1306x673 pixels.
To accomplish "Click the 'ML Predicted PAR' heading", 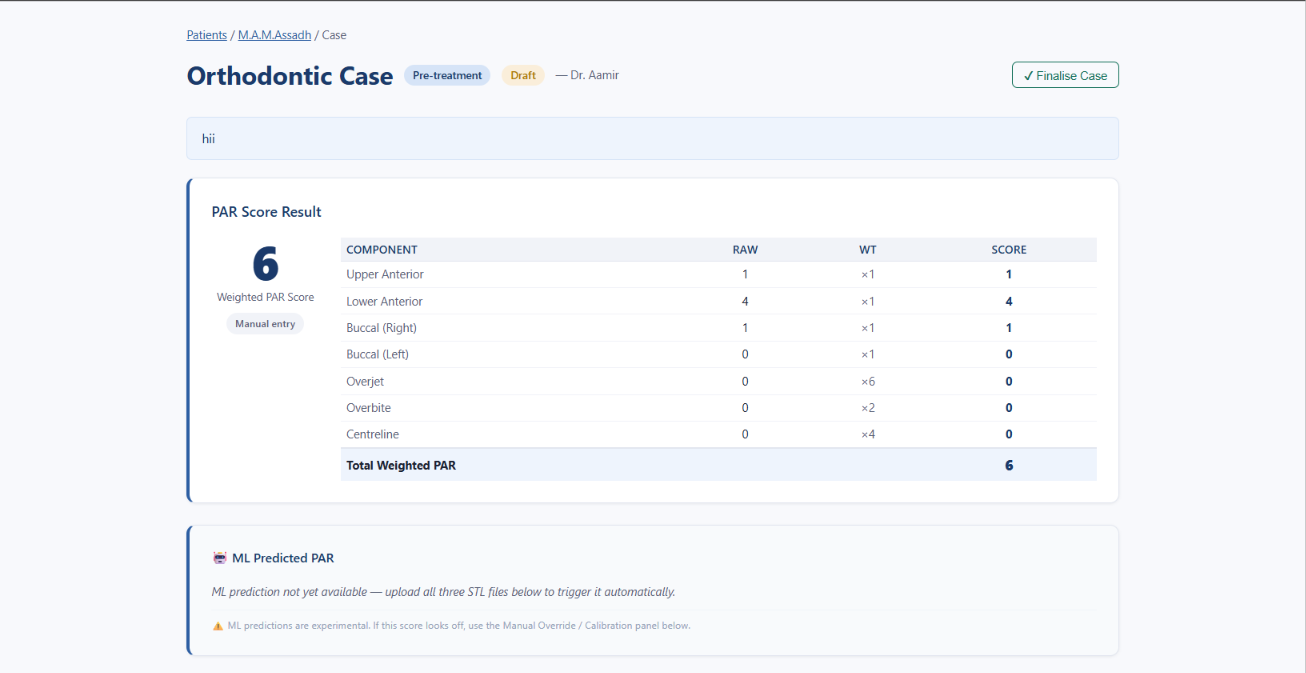I will [283, 558].
